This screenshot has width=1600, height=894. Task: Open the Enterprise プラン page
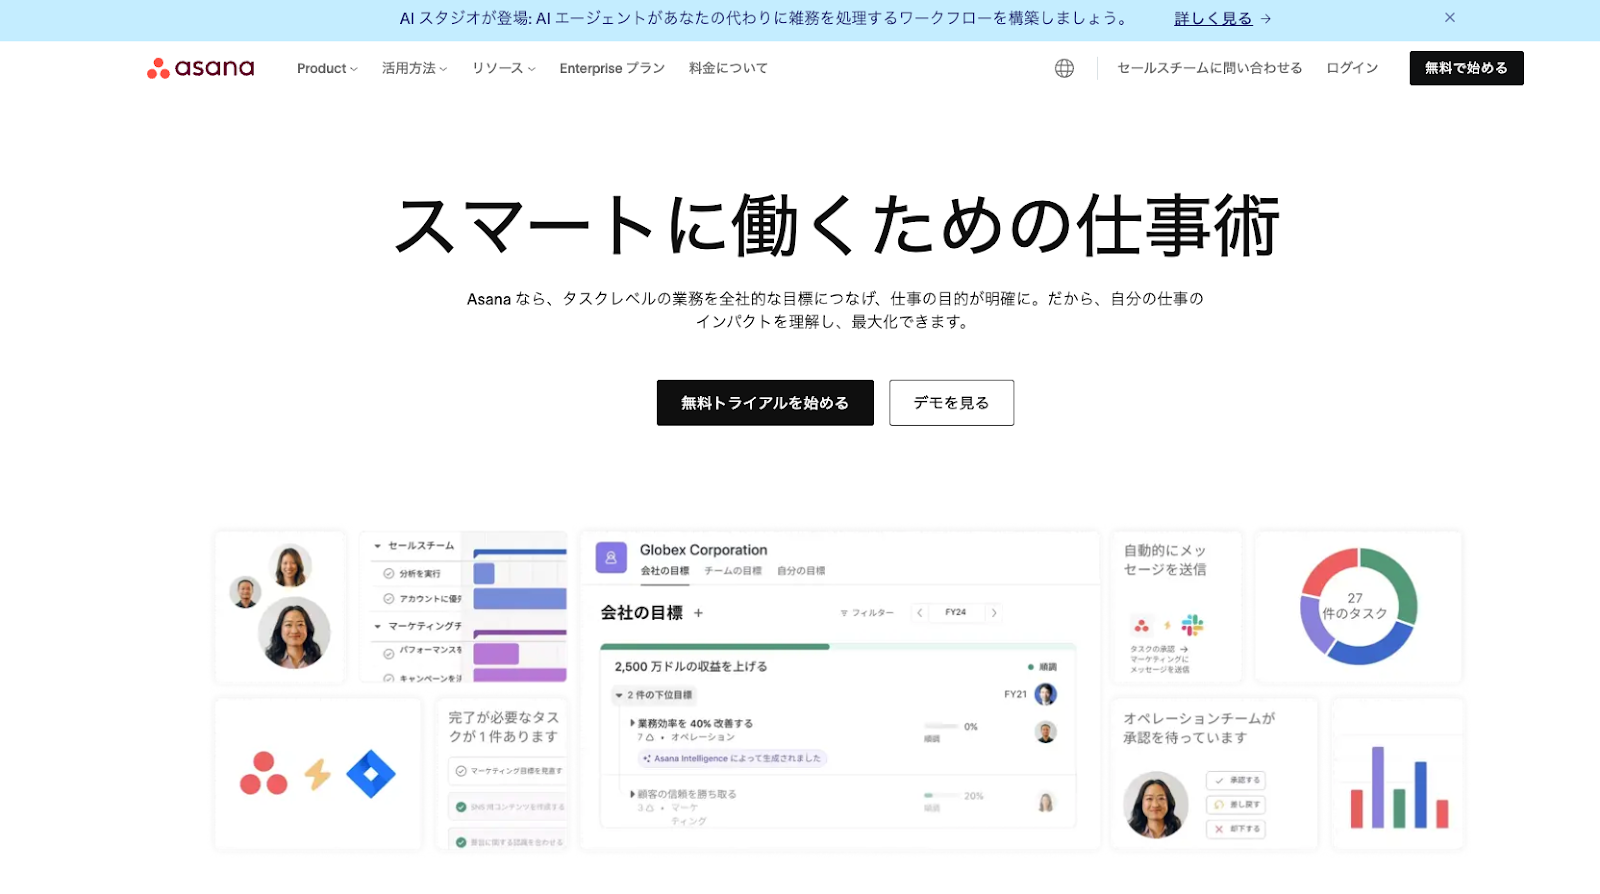click(612, 68)
